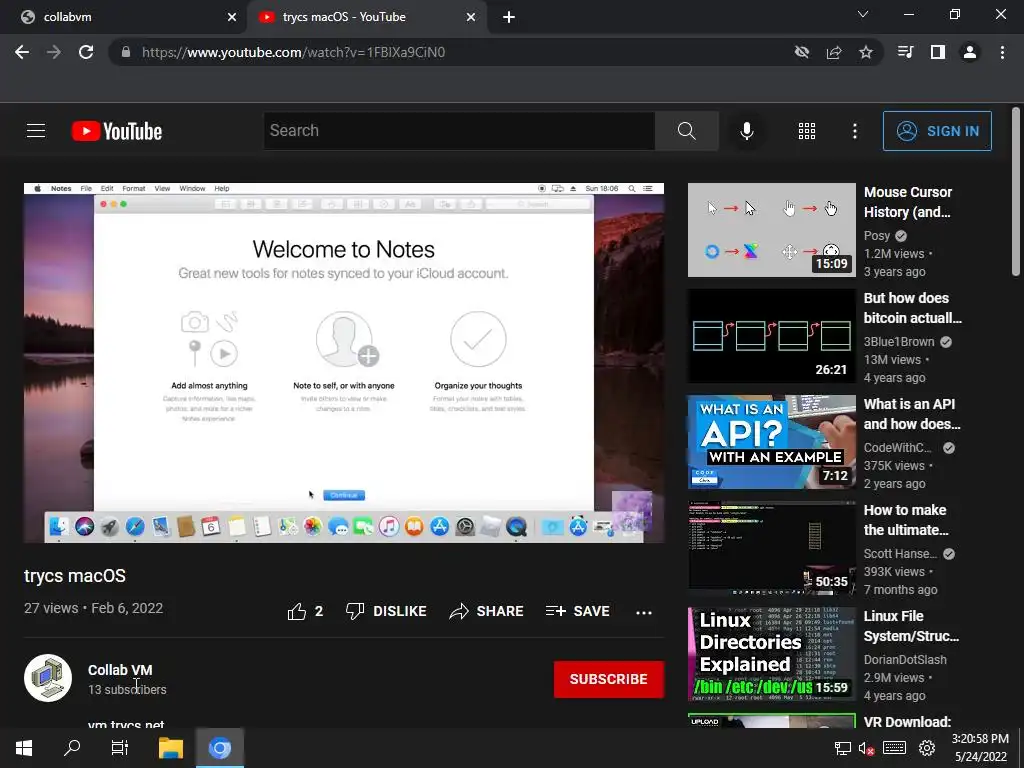The width and height of the screenshot is (1024, 768).
Task: Focus the YouTube search box
Action: click(x=459, y=131)
